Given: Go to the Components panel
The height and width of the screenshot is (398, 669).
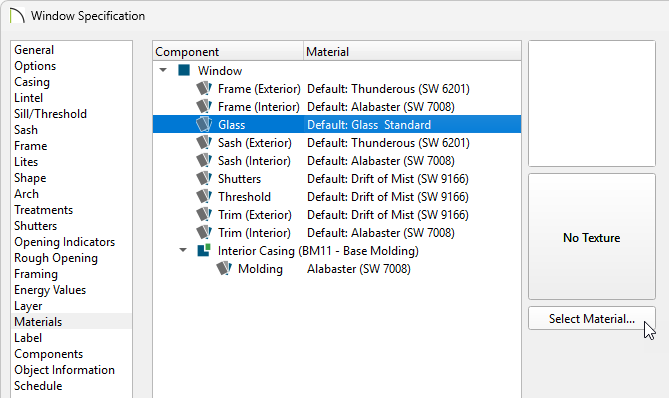Looking at the screenshot, I should point(48,354).
